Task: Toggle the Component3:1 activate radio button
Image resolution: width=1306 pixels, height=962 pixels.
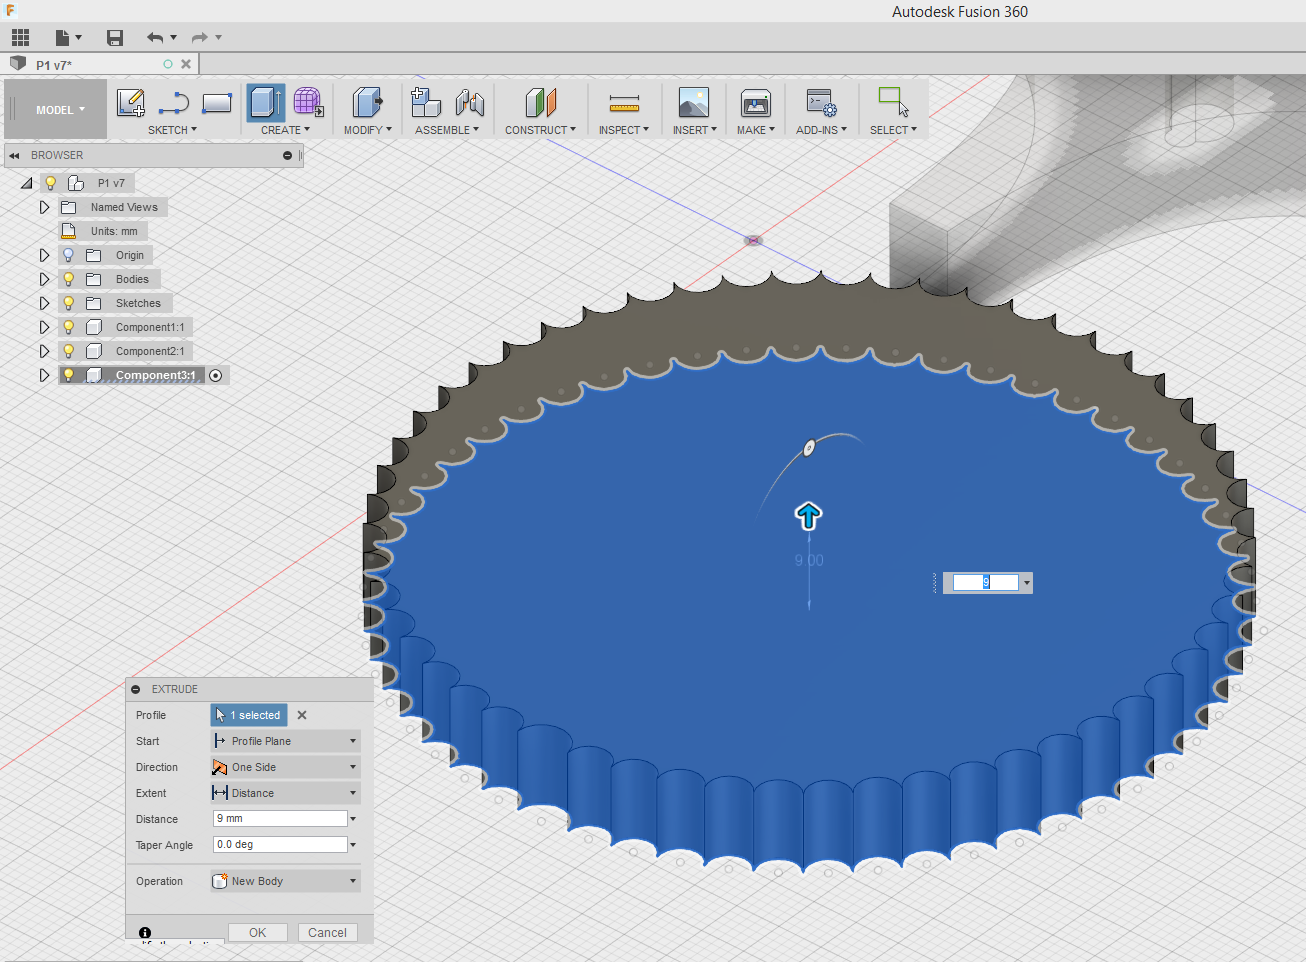Action: tap(216, 375)
